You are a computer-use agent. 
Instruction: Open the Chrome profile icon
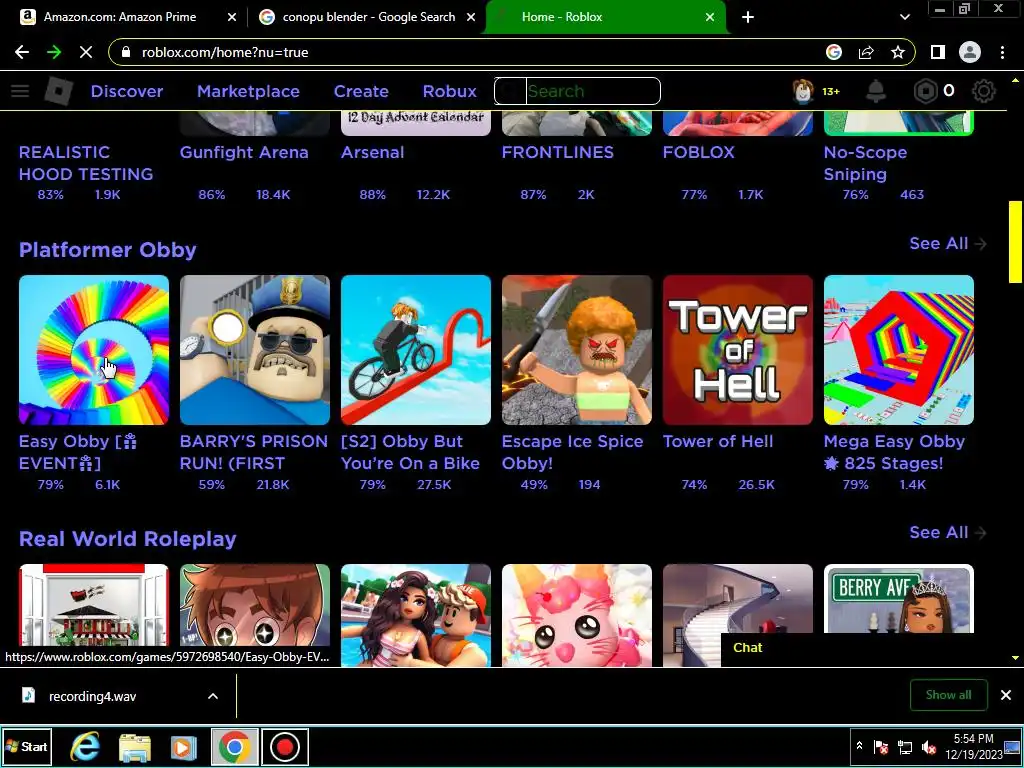[x=970, y=52]
